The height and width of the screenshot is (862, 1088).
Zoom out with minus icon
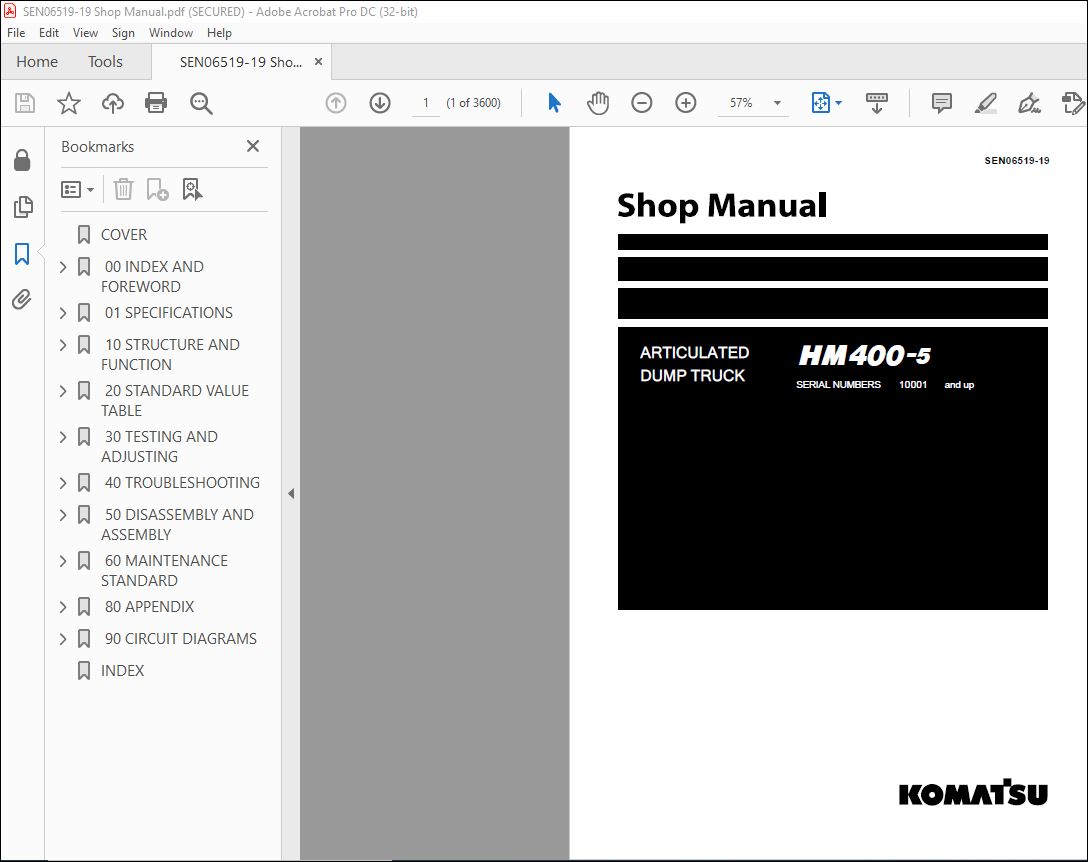[642, 103]
